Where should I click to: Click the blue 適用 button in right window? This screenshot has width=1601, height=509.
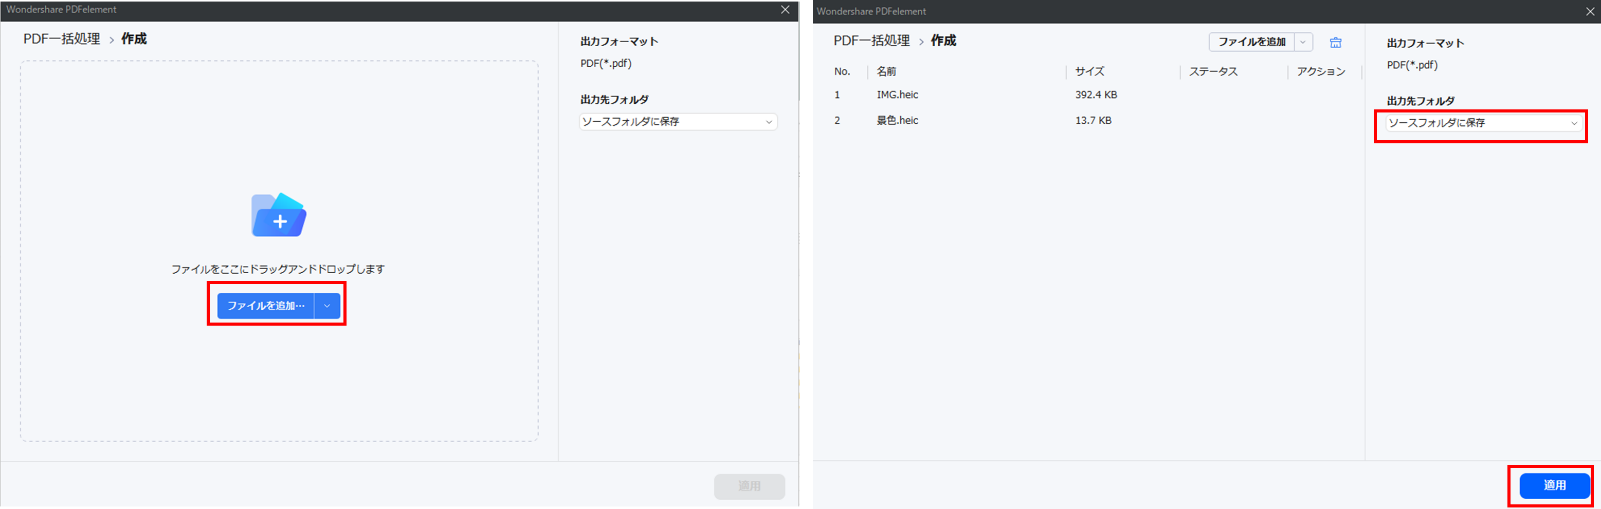(1554, 485)
